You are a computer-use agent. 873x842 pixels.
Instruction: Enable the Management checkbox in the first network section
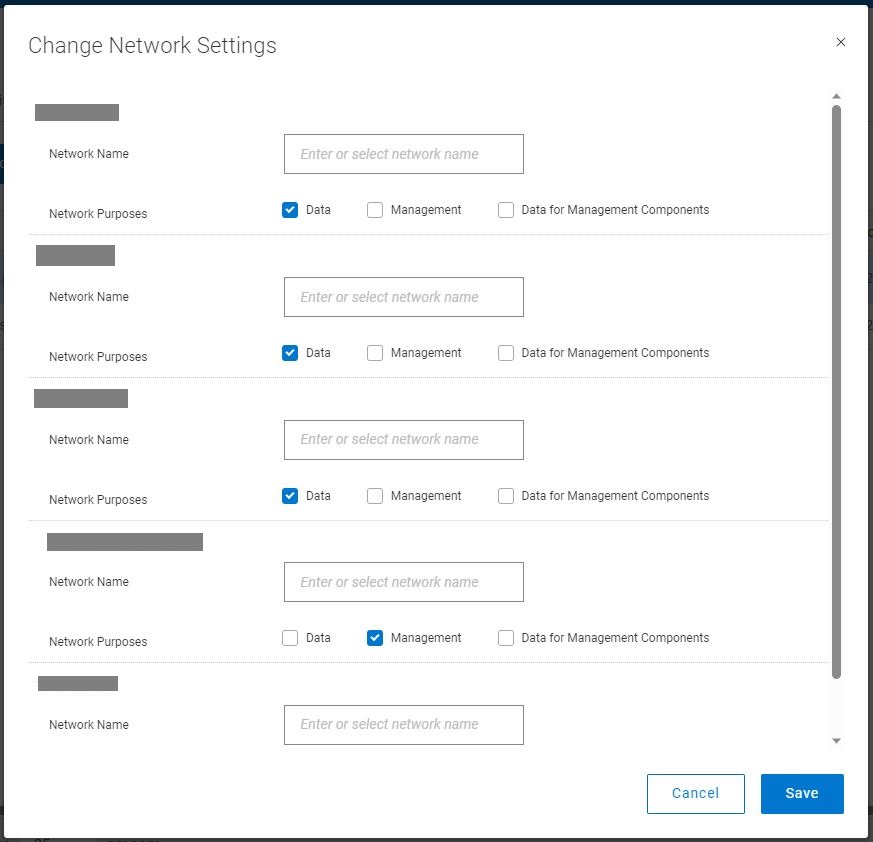[374, 210]
